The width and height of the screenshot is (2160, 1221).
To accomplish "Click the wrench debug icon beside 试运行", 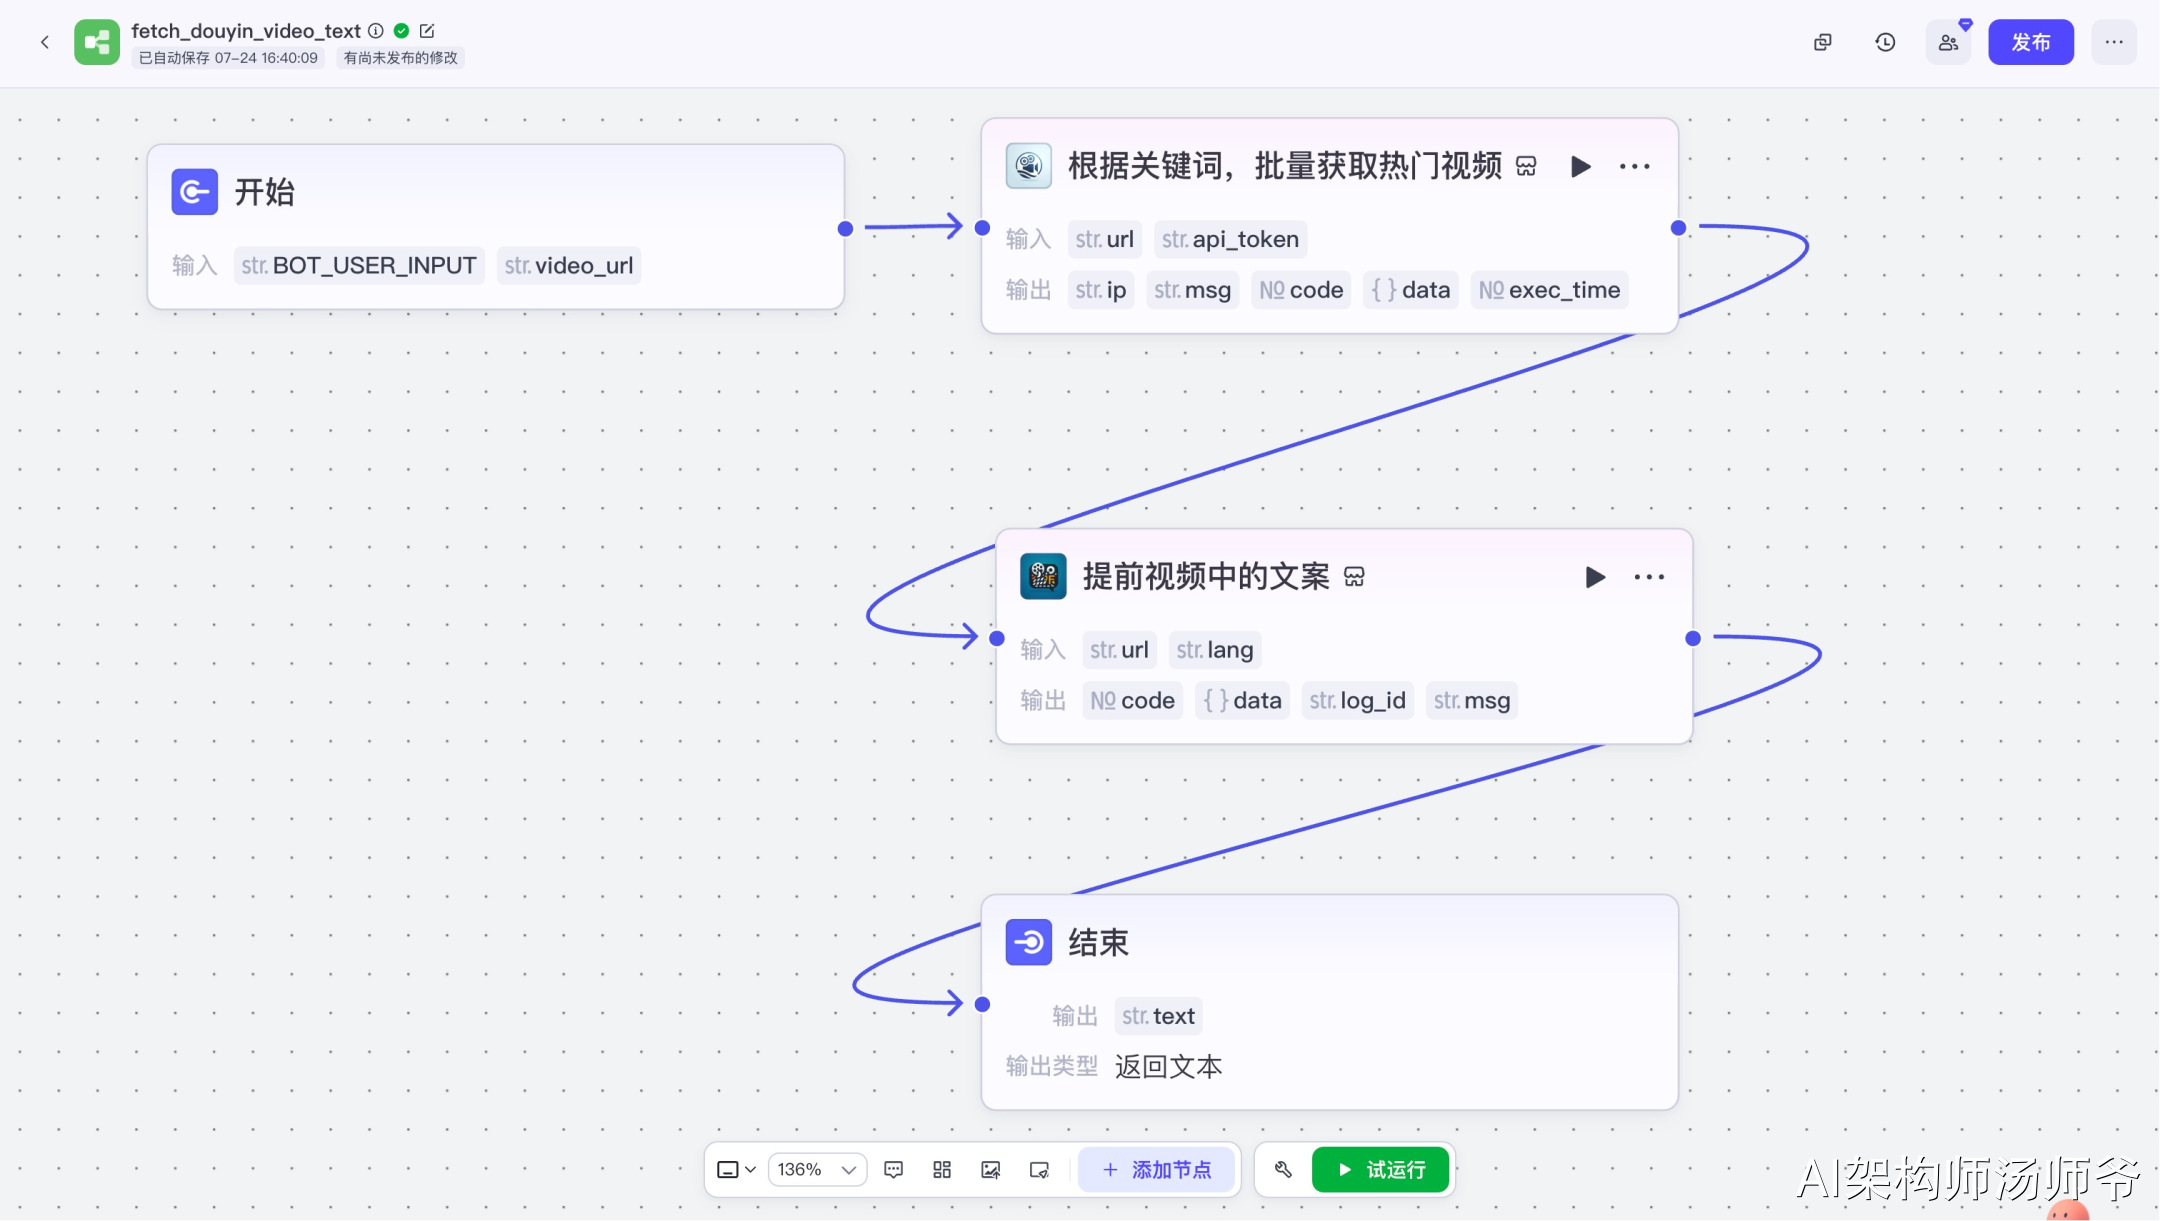I will (x=1283, y=1170).
